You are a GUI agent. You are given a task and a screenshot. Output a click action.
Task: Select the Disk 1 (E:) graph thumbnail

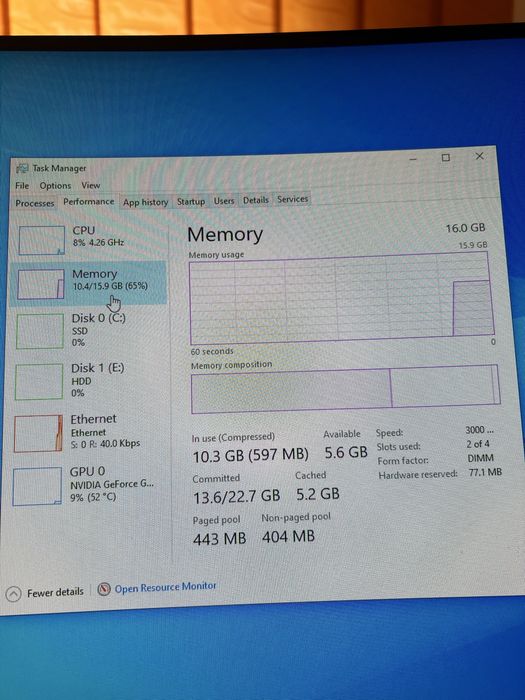(39, 382)
